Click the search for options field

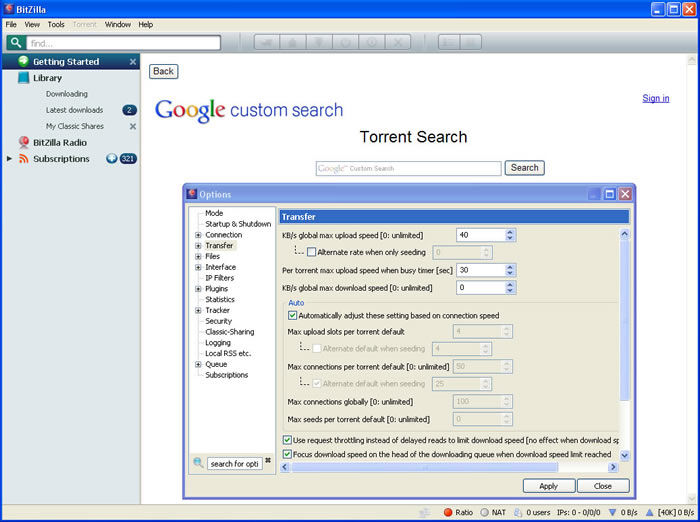pos(235,464)
